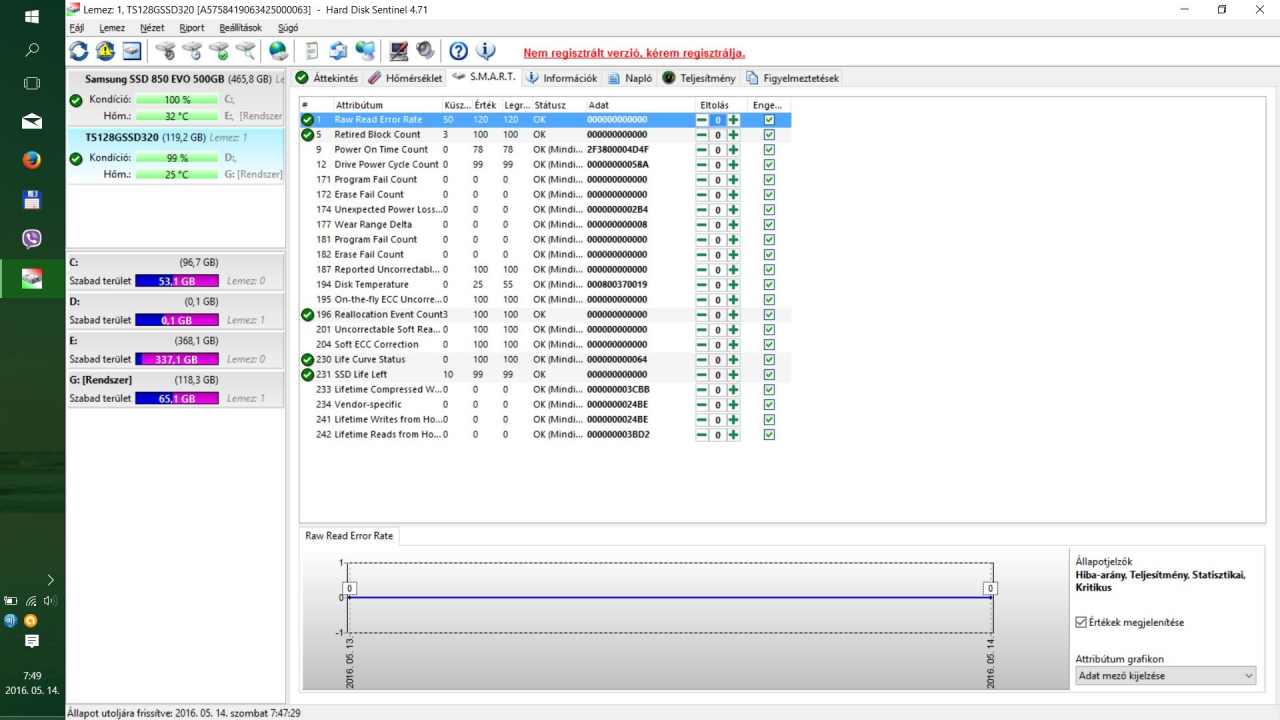Click the blue refresh arrows toolbar icon
The image size is (1280, 720).
pyautogui.click(x=78, y=51)
